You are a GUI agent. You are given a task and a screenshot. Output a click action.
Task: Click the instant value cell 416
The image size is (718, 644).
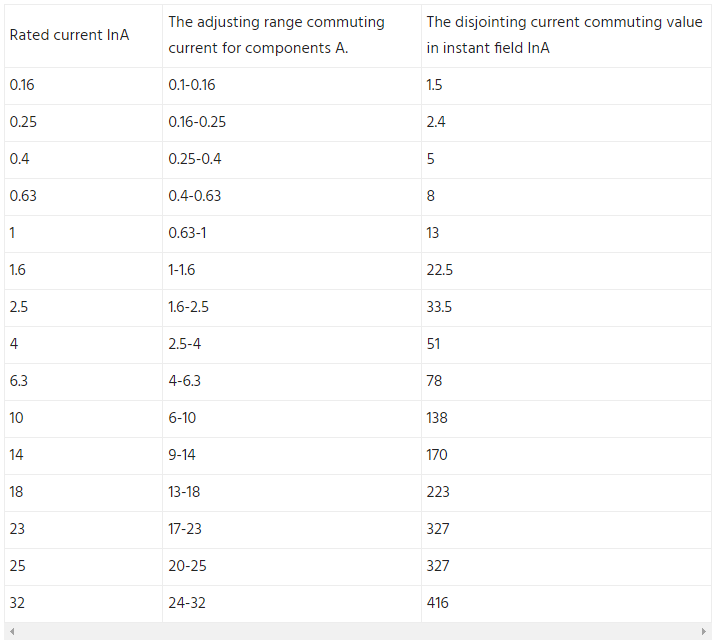[566, 604]
